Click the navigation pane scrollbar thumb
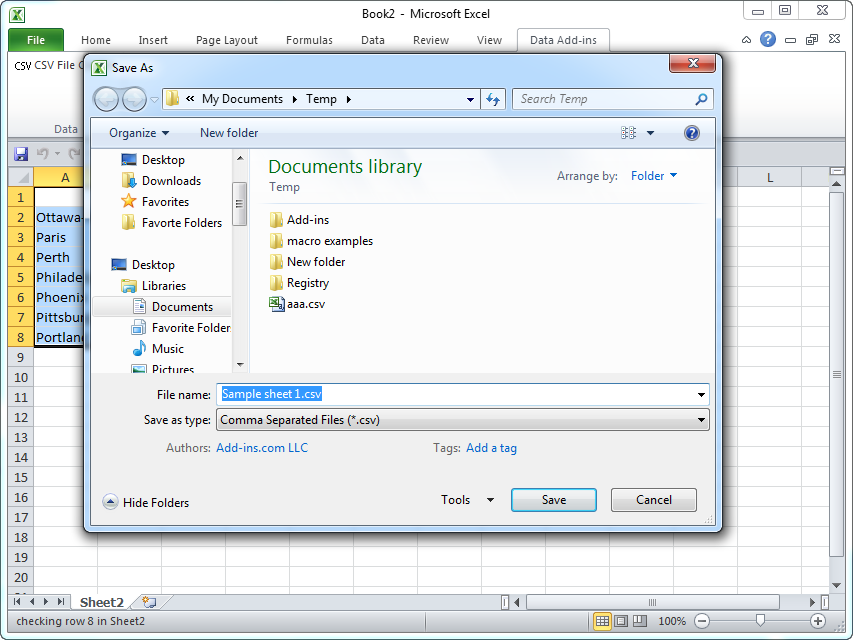Screen dimensions: 853x640 pyautogui.click(x=239, y=204)
